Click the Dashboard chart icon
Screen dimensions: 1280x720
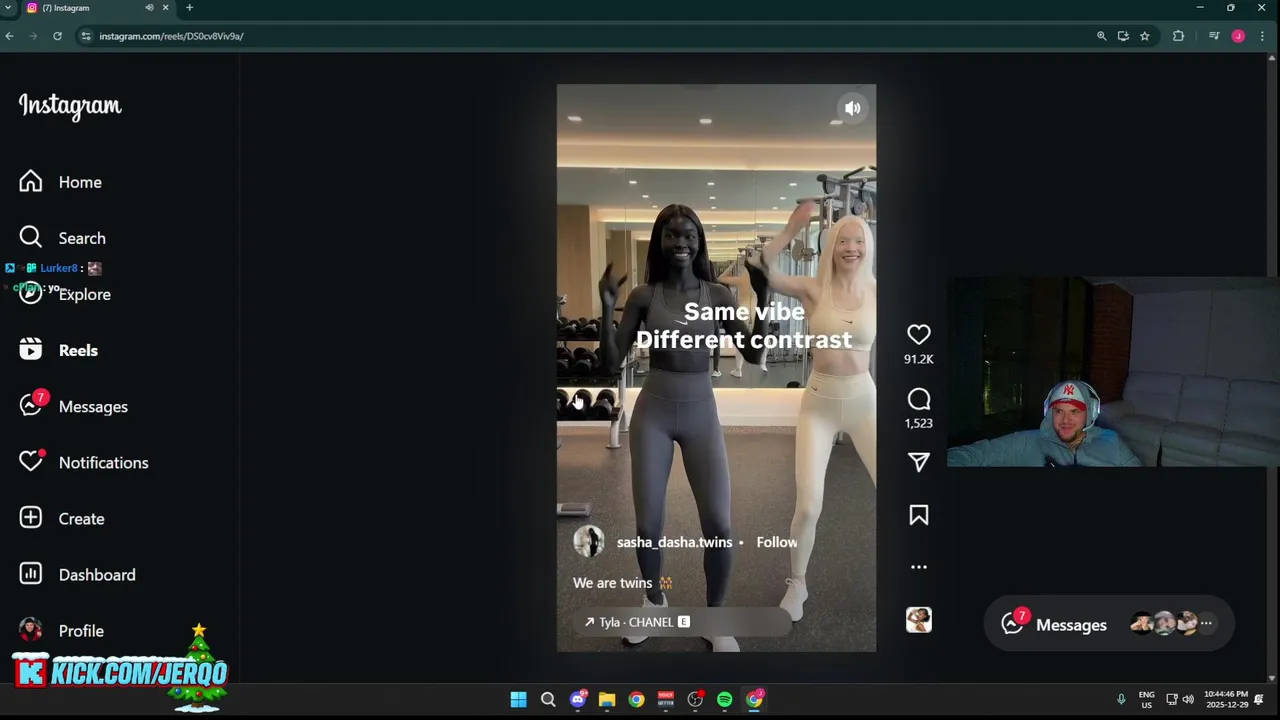pyautogui.click(x=31, y=573)
